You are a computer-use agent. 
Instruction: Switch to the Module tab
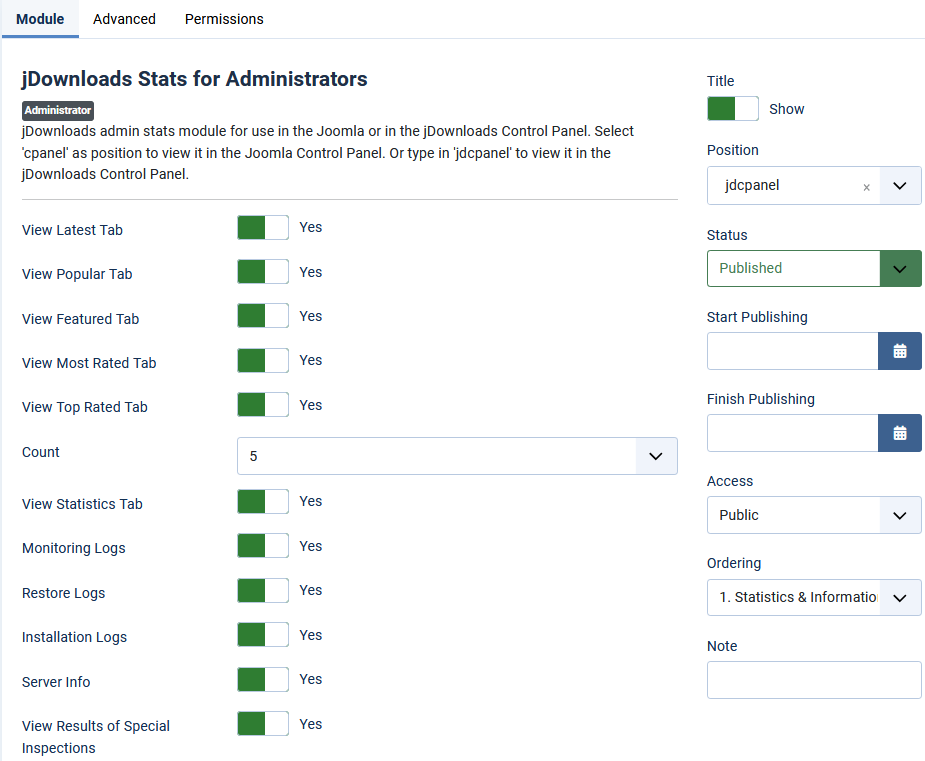tap(40, 19)
